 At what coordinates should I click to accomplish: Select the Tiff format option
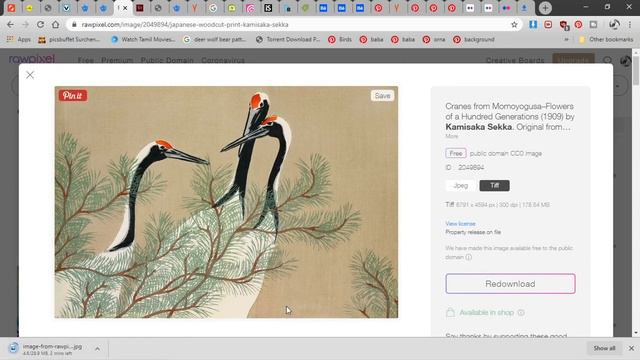[x=494, y=186]
